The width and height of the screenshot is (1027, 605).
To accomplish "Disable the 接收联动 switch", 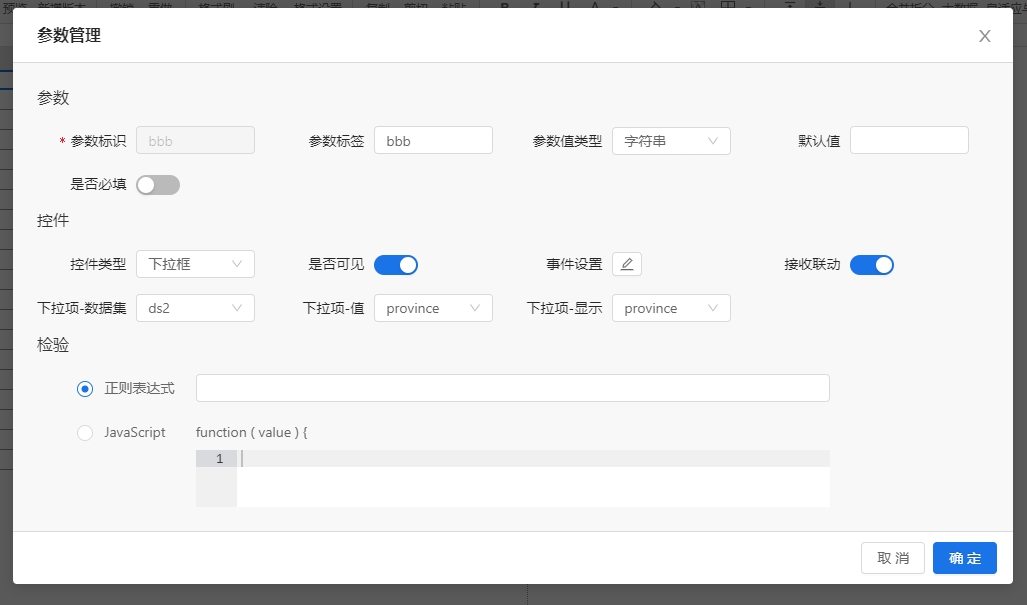I will [872, 265].
